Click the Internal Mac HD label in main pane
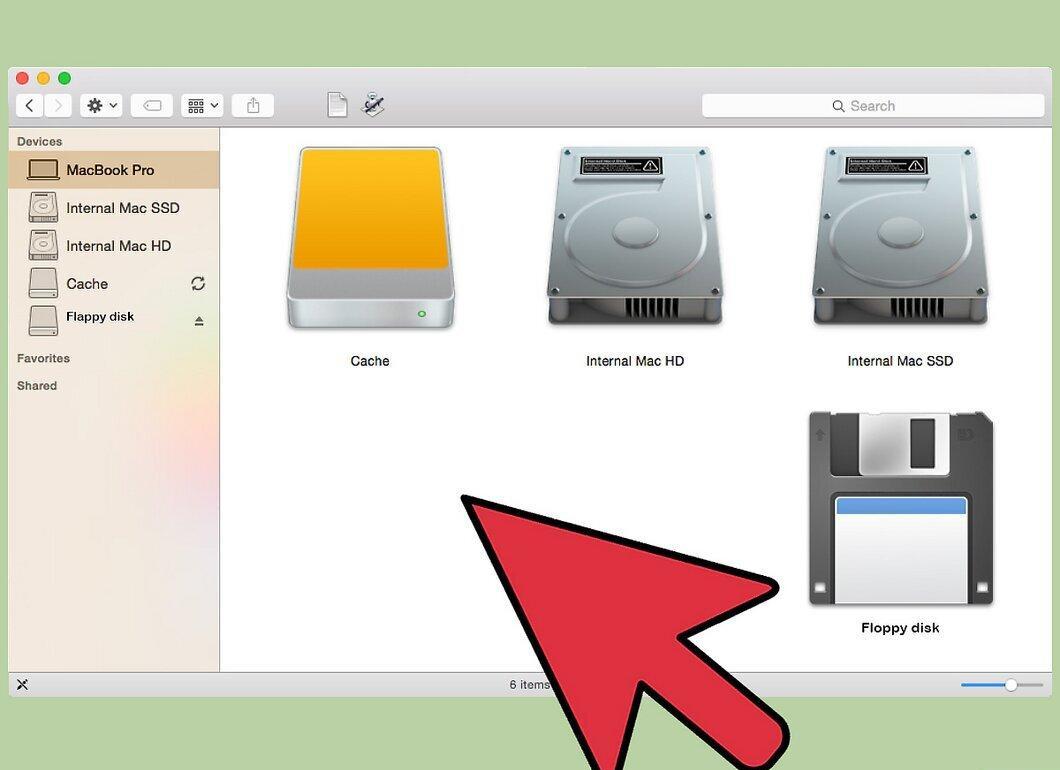The height and width of the screenshot is (770, 1060). [635, 361]
